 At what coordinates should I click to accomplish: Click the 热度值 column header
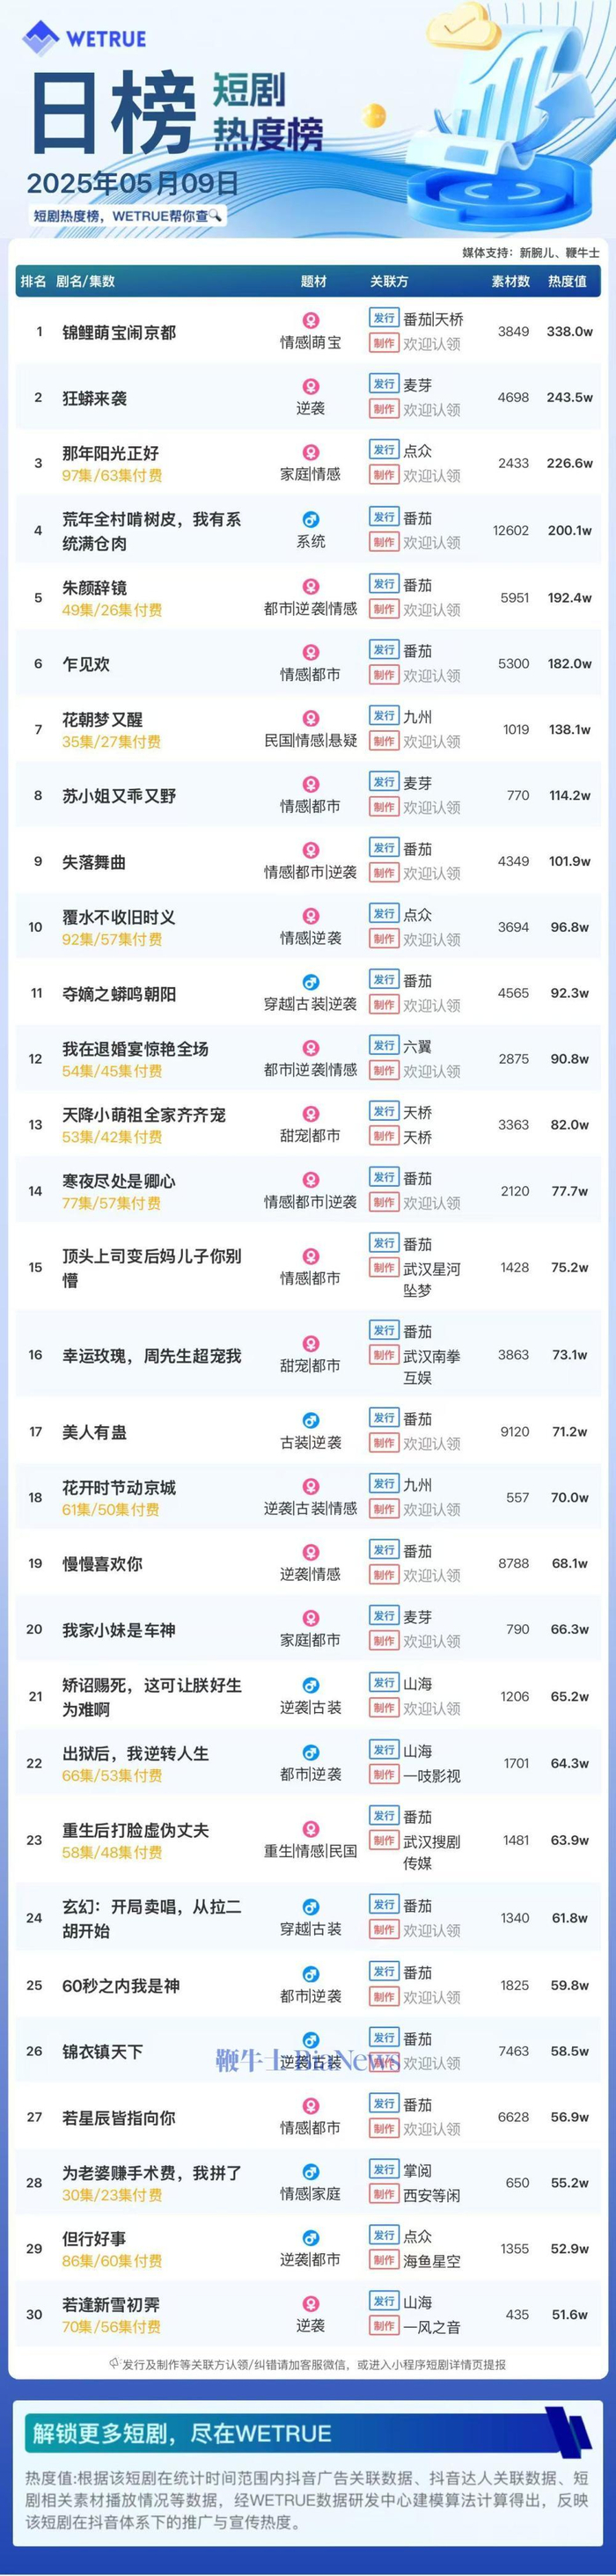click(x=567, y=282)
